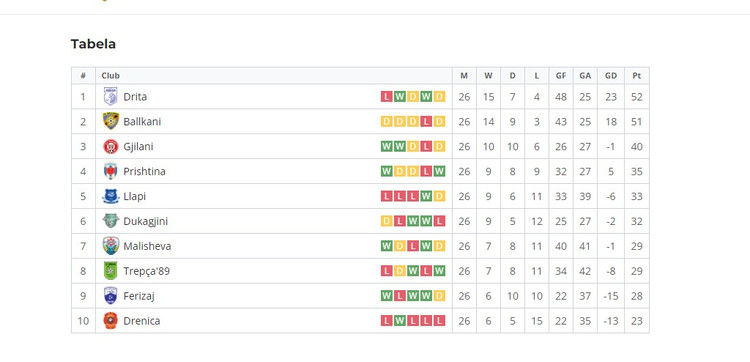Click the Malisheva club crest icon
Viewport: 750px width, 362px height.
coord(110,246)
